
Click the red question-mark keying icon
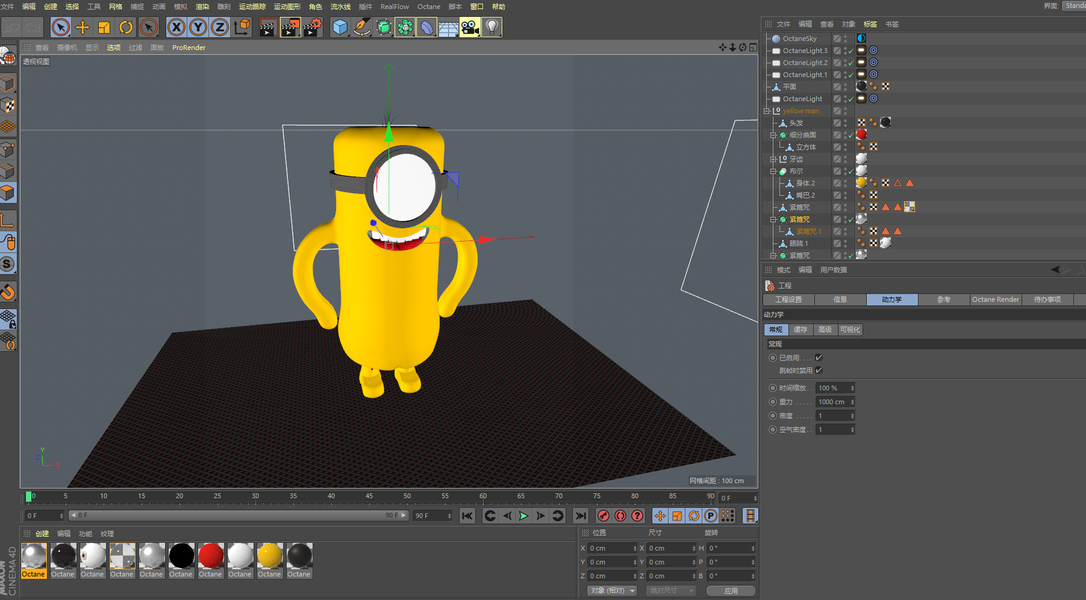pyautogui.click(x=637, y=515)
